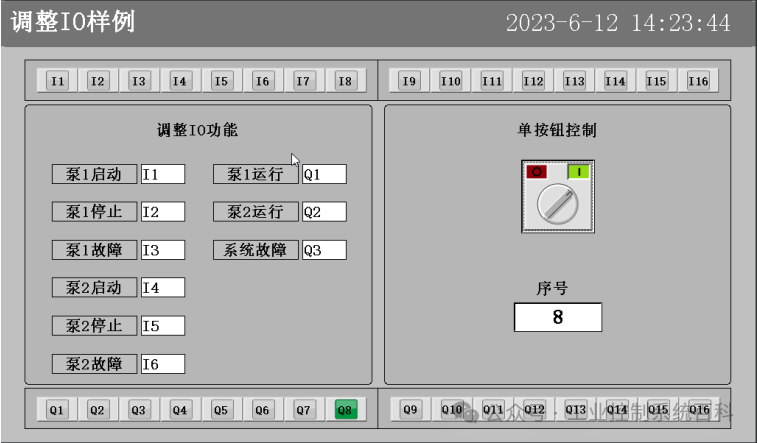Click the Q2 output indicator
Screen dimensions: 758x443
[x=97, y=410]
